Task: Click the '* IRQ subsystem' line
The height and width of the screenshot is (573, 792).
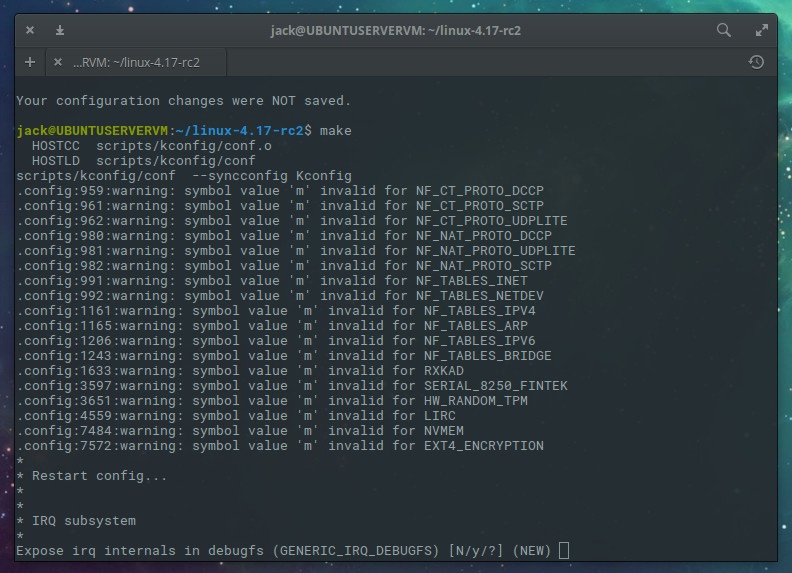Action: point(76,521)
